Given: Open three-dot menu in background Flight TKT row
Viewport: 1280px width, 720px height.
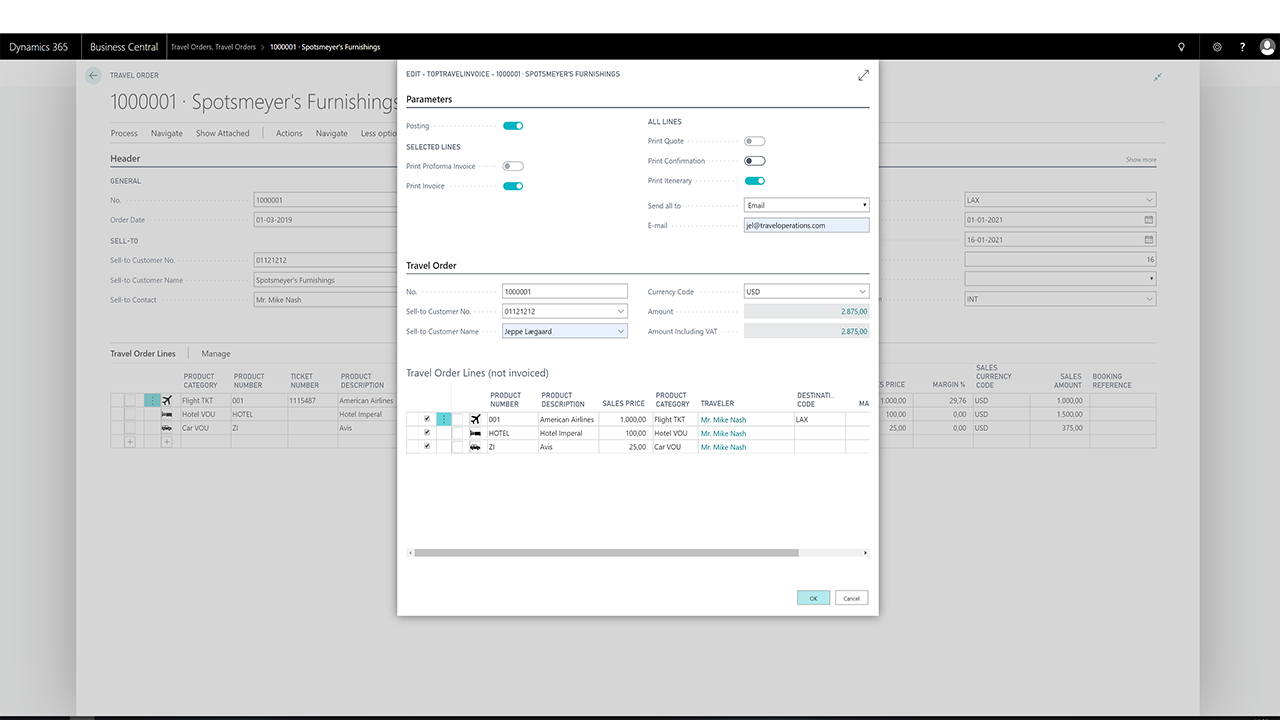Looking at the screenshot, I should 152,400.
